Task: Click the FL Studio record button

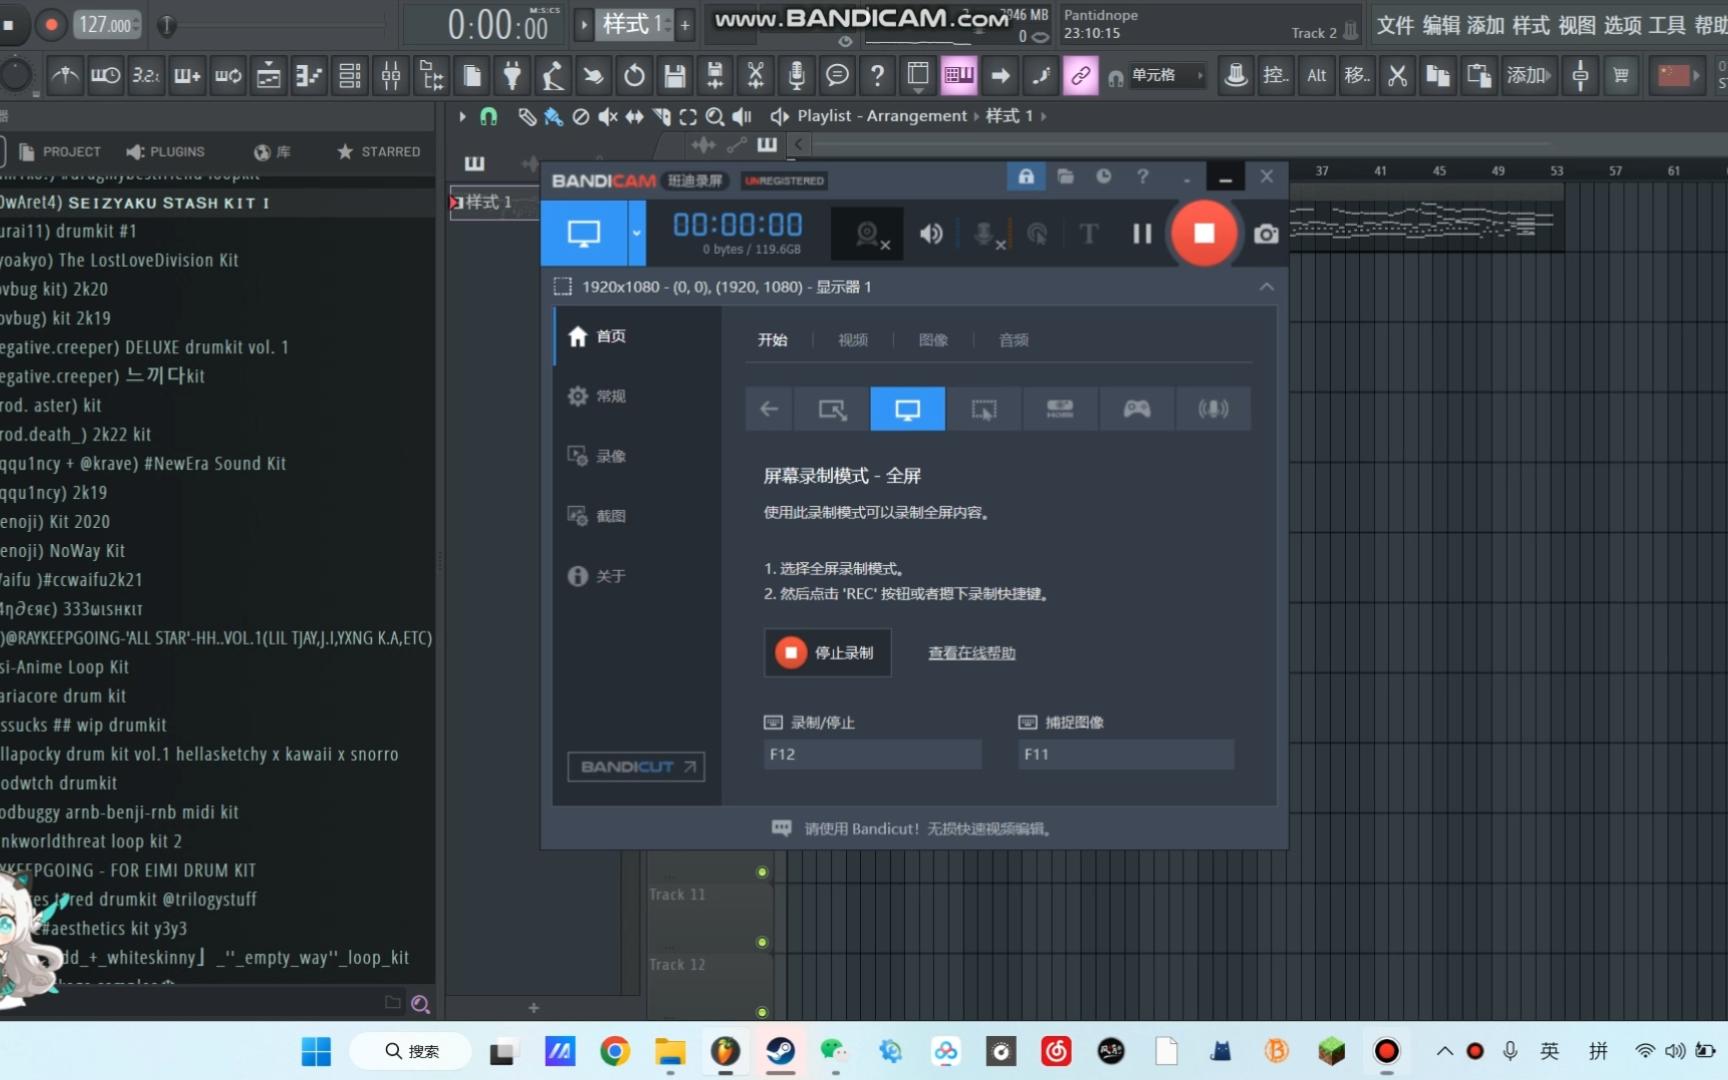Action: click(50, 25)
